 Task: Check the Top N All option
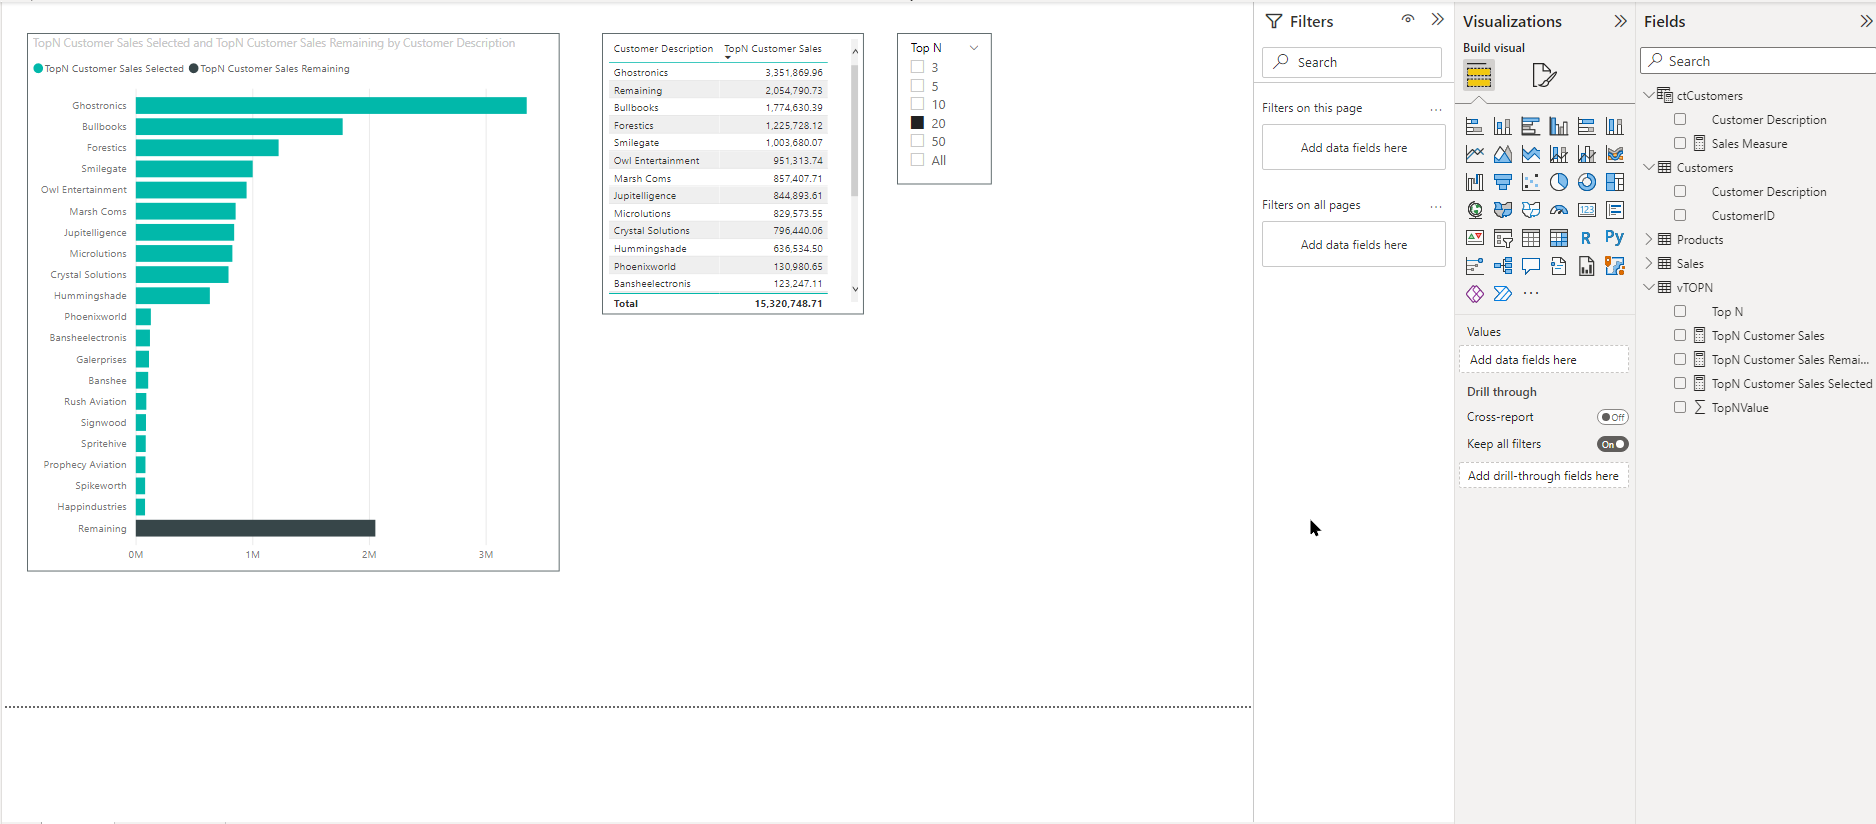917,160
